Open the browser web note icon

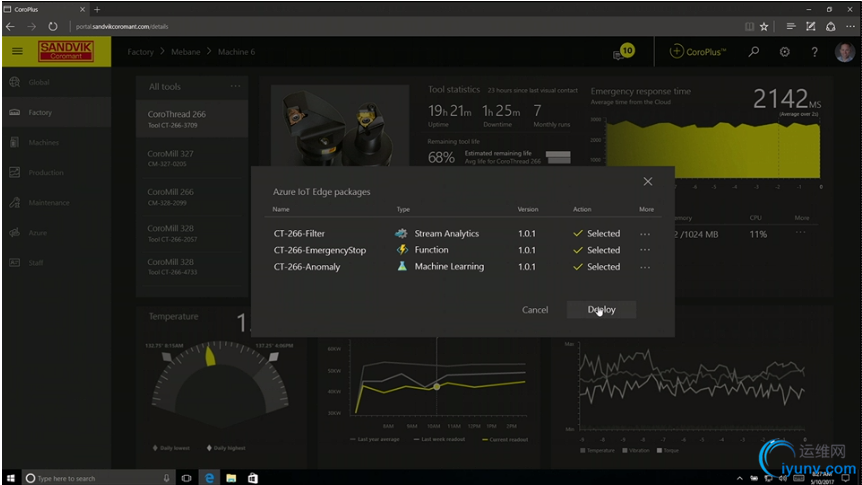pyautogui.click(x=810, y=26)
